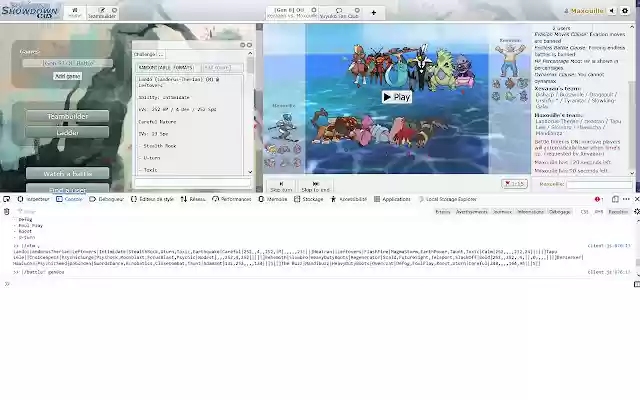Click the team text box showing Landorus-Therian
Viewport: 640px width, 400px height.
click(190, 124)
